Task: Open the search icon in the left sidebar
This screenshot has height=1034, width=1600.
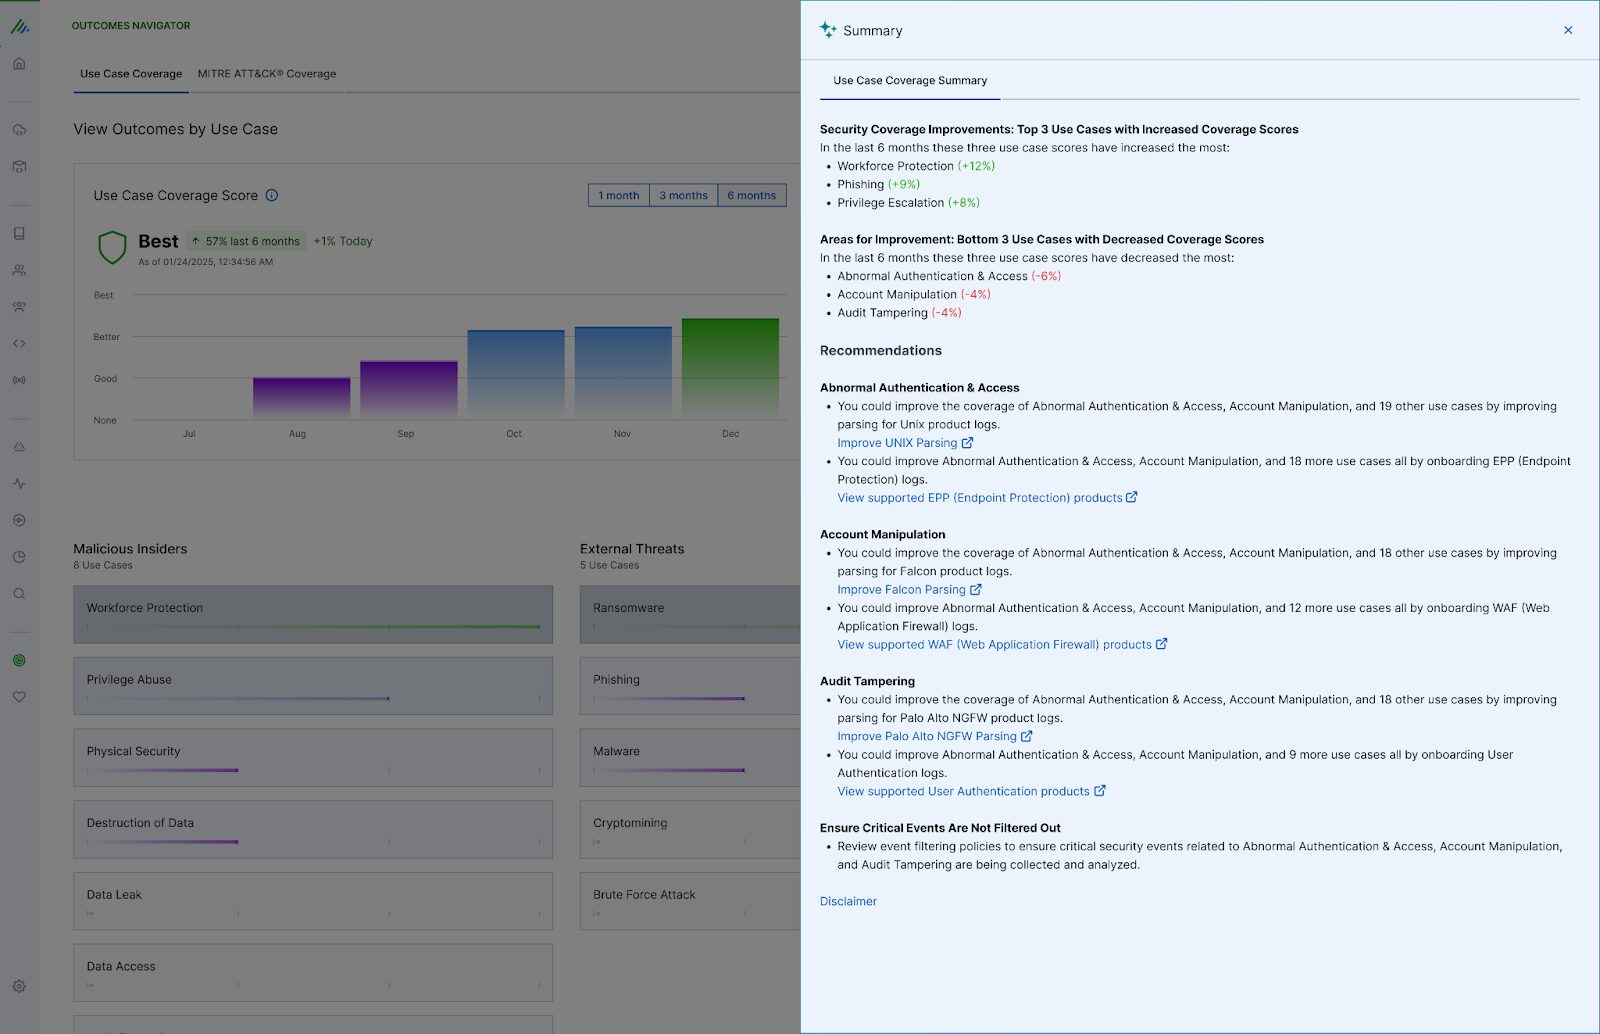Action: pyautogui.click(x=19, y=594)
